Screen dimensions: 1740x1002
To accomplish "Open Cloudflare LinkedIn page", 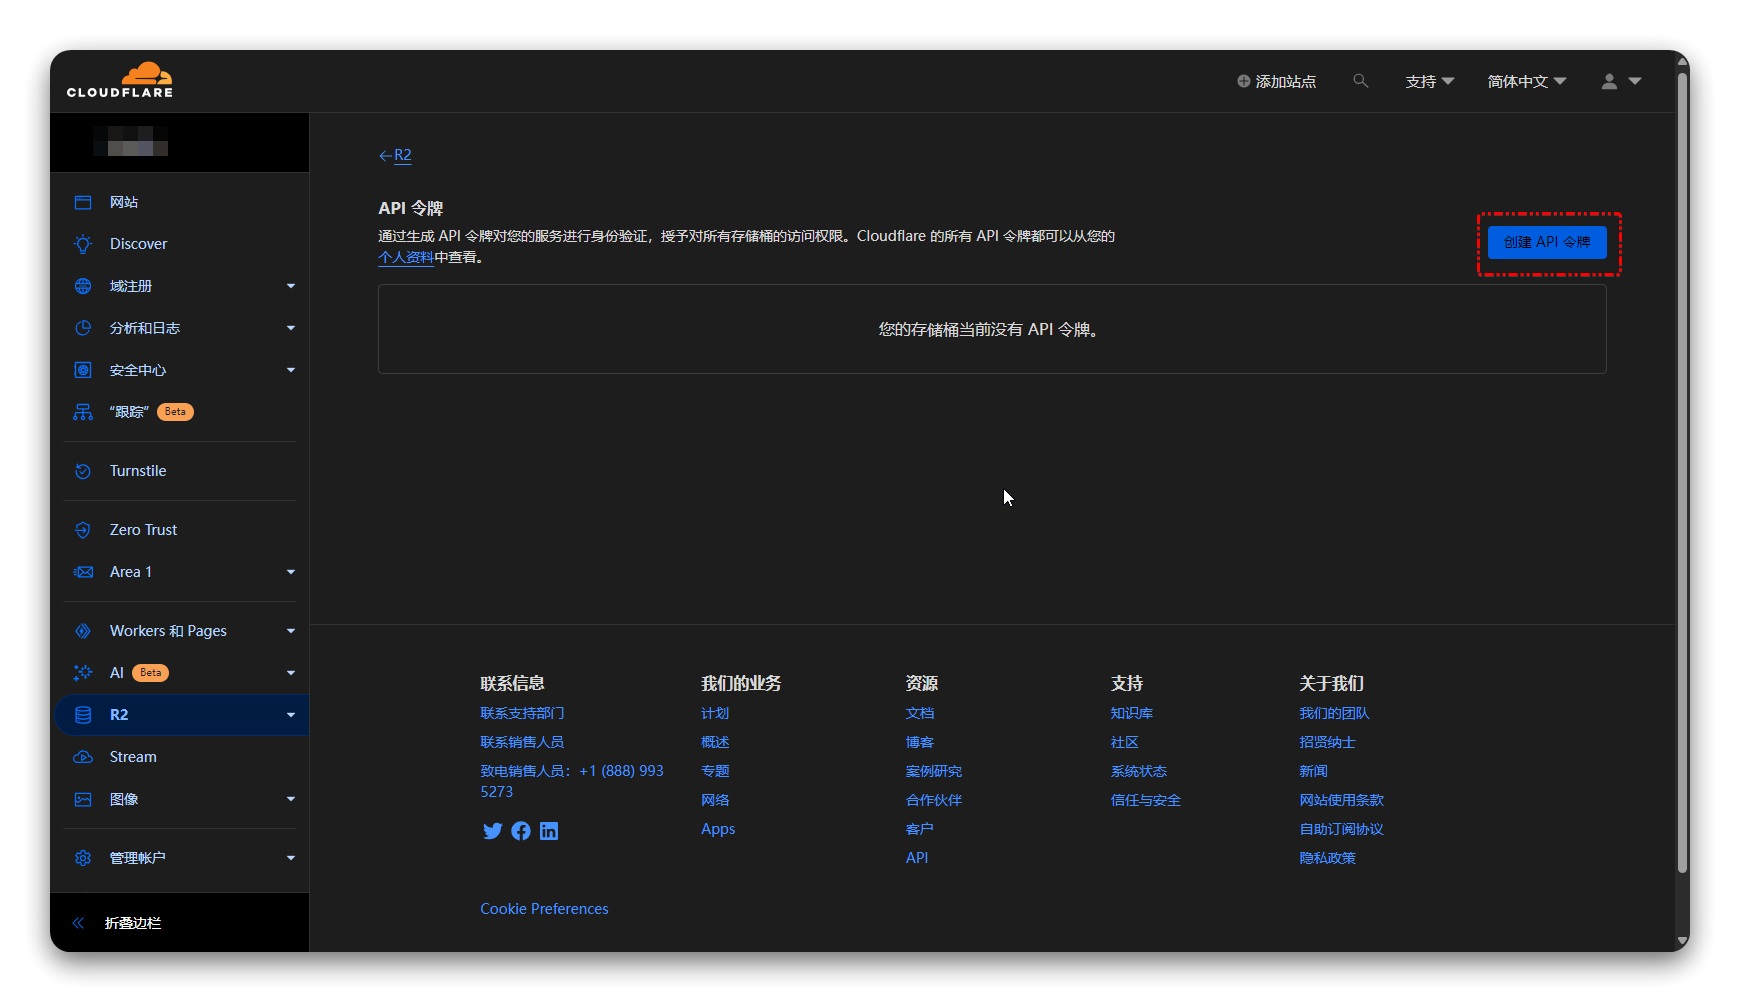I will tap(549, 831).
